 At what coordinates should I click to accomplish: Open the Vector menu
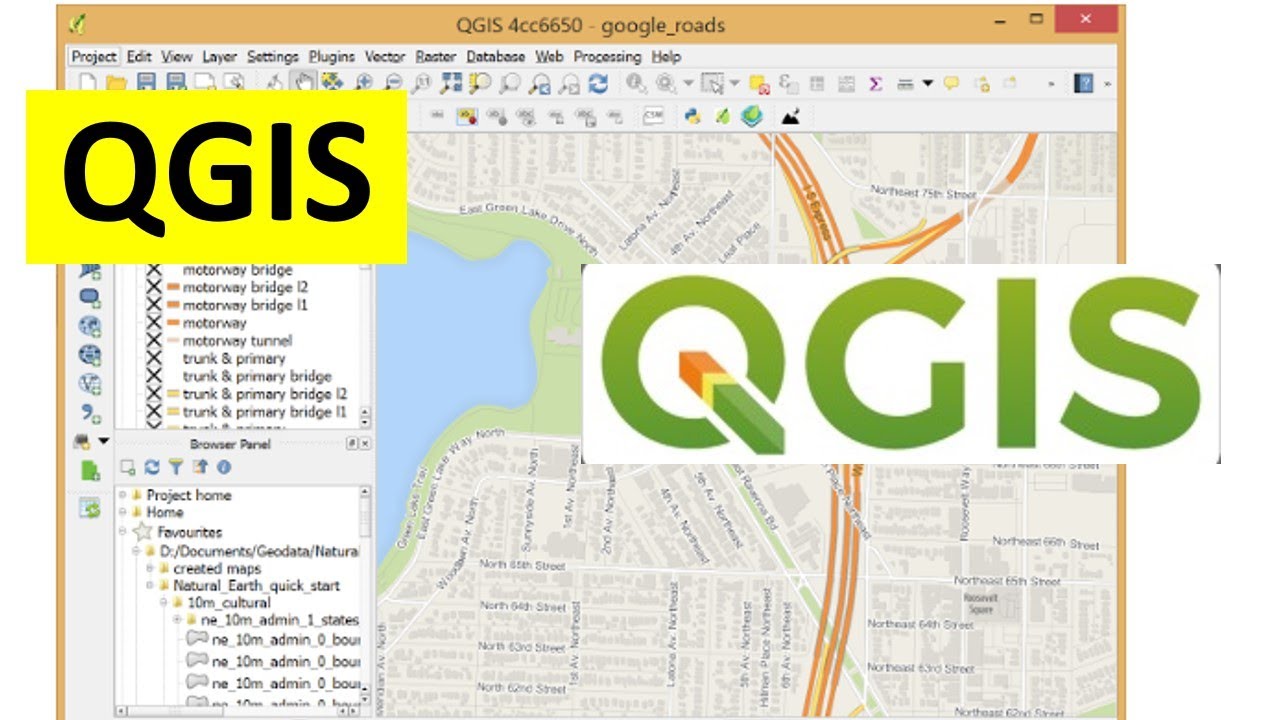385,57
